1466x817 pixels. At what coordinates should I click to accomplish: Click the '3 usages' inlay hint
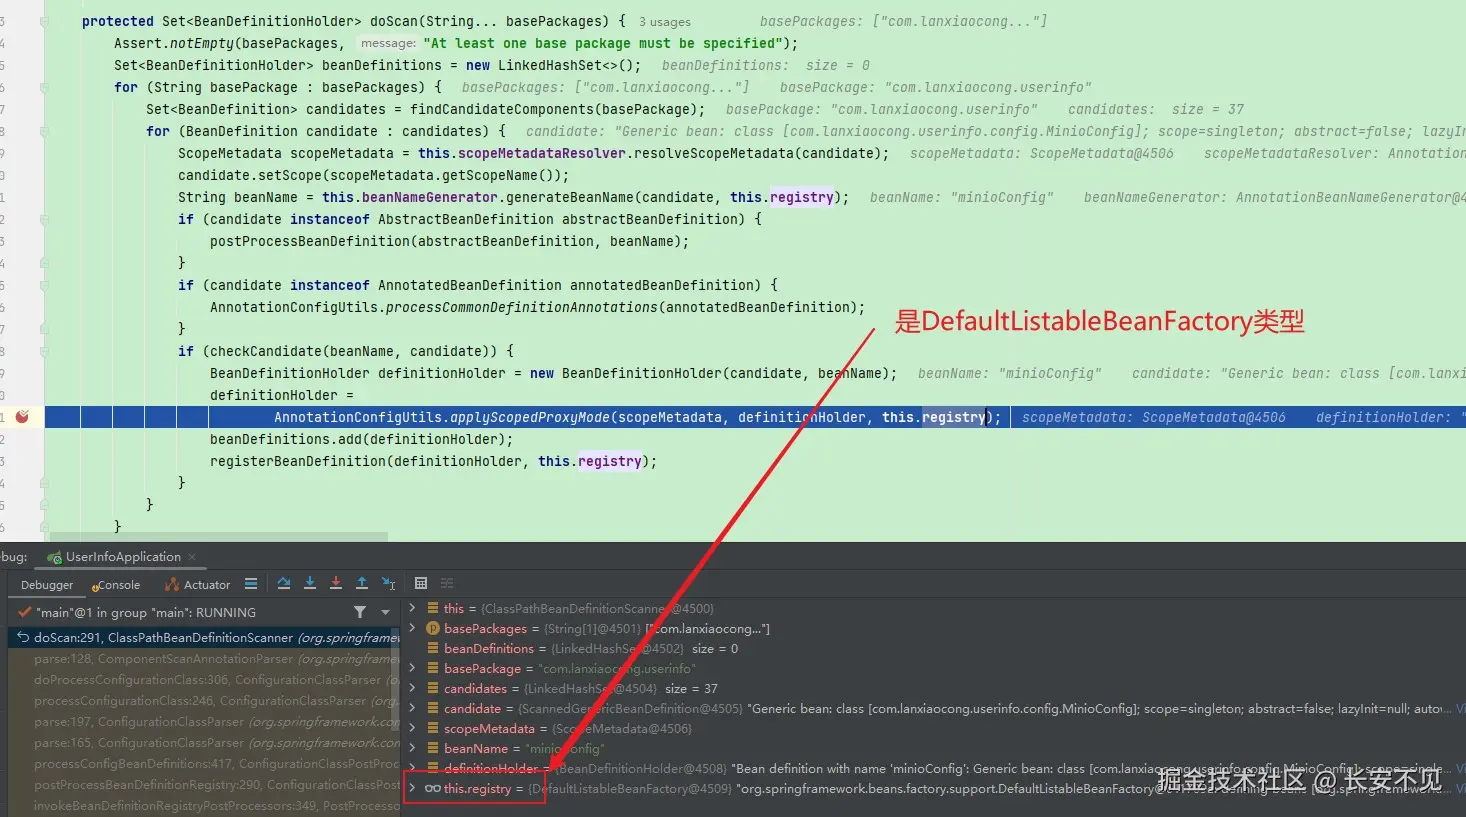coord(665,22)
